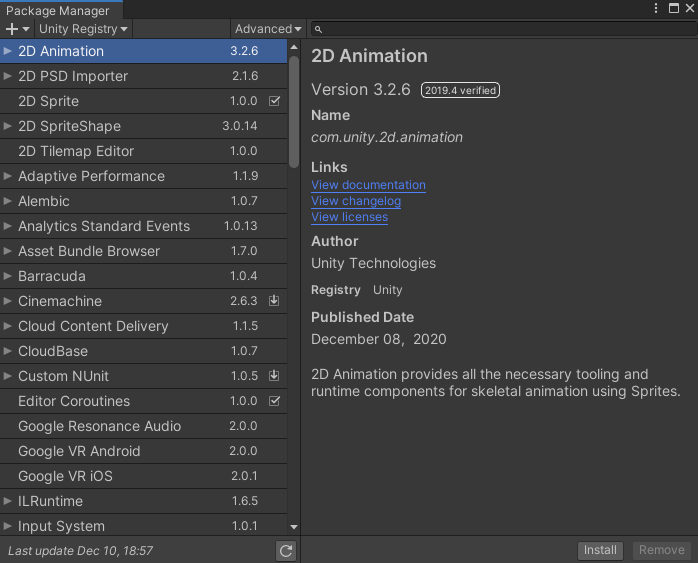
Task: Open the Unity Registry scope dropdown
Action: point(83,29)
